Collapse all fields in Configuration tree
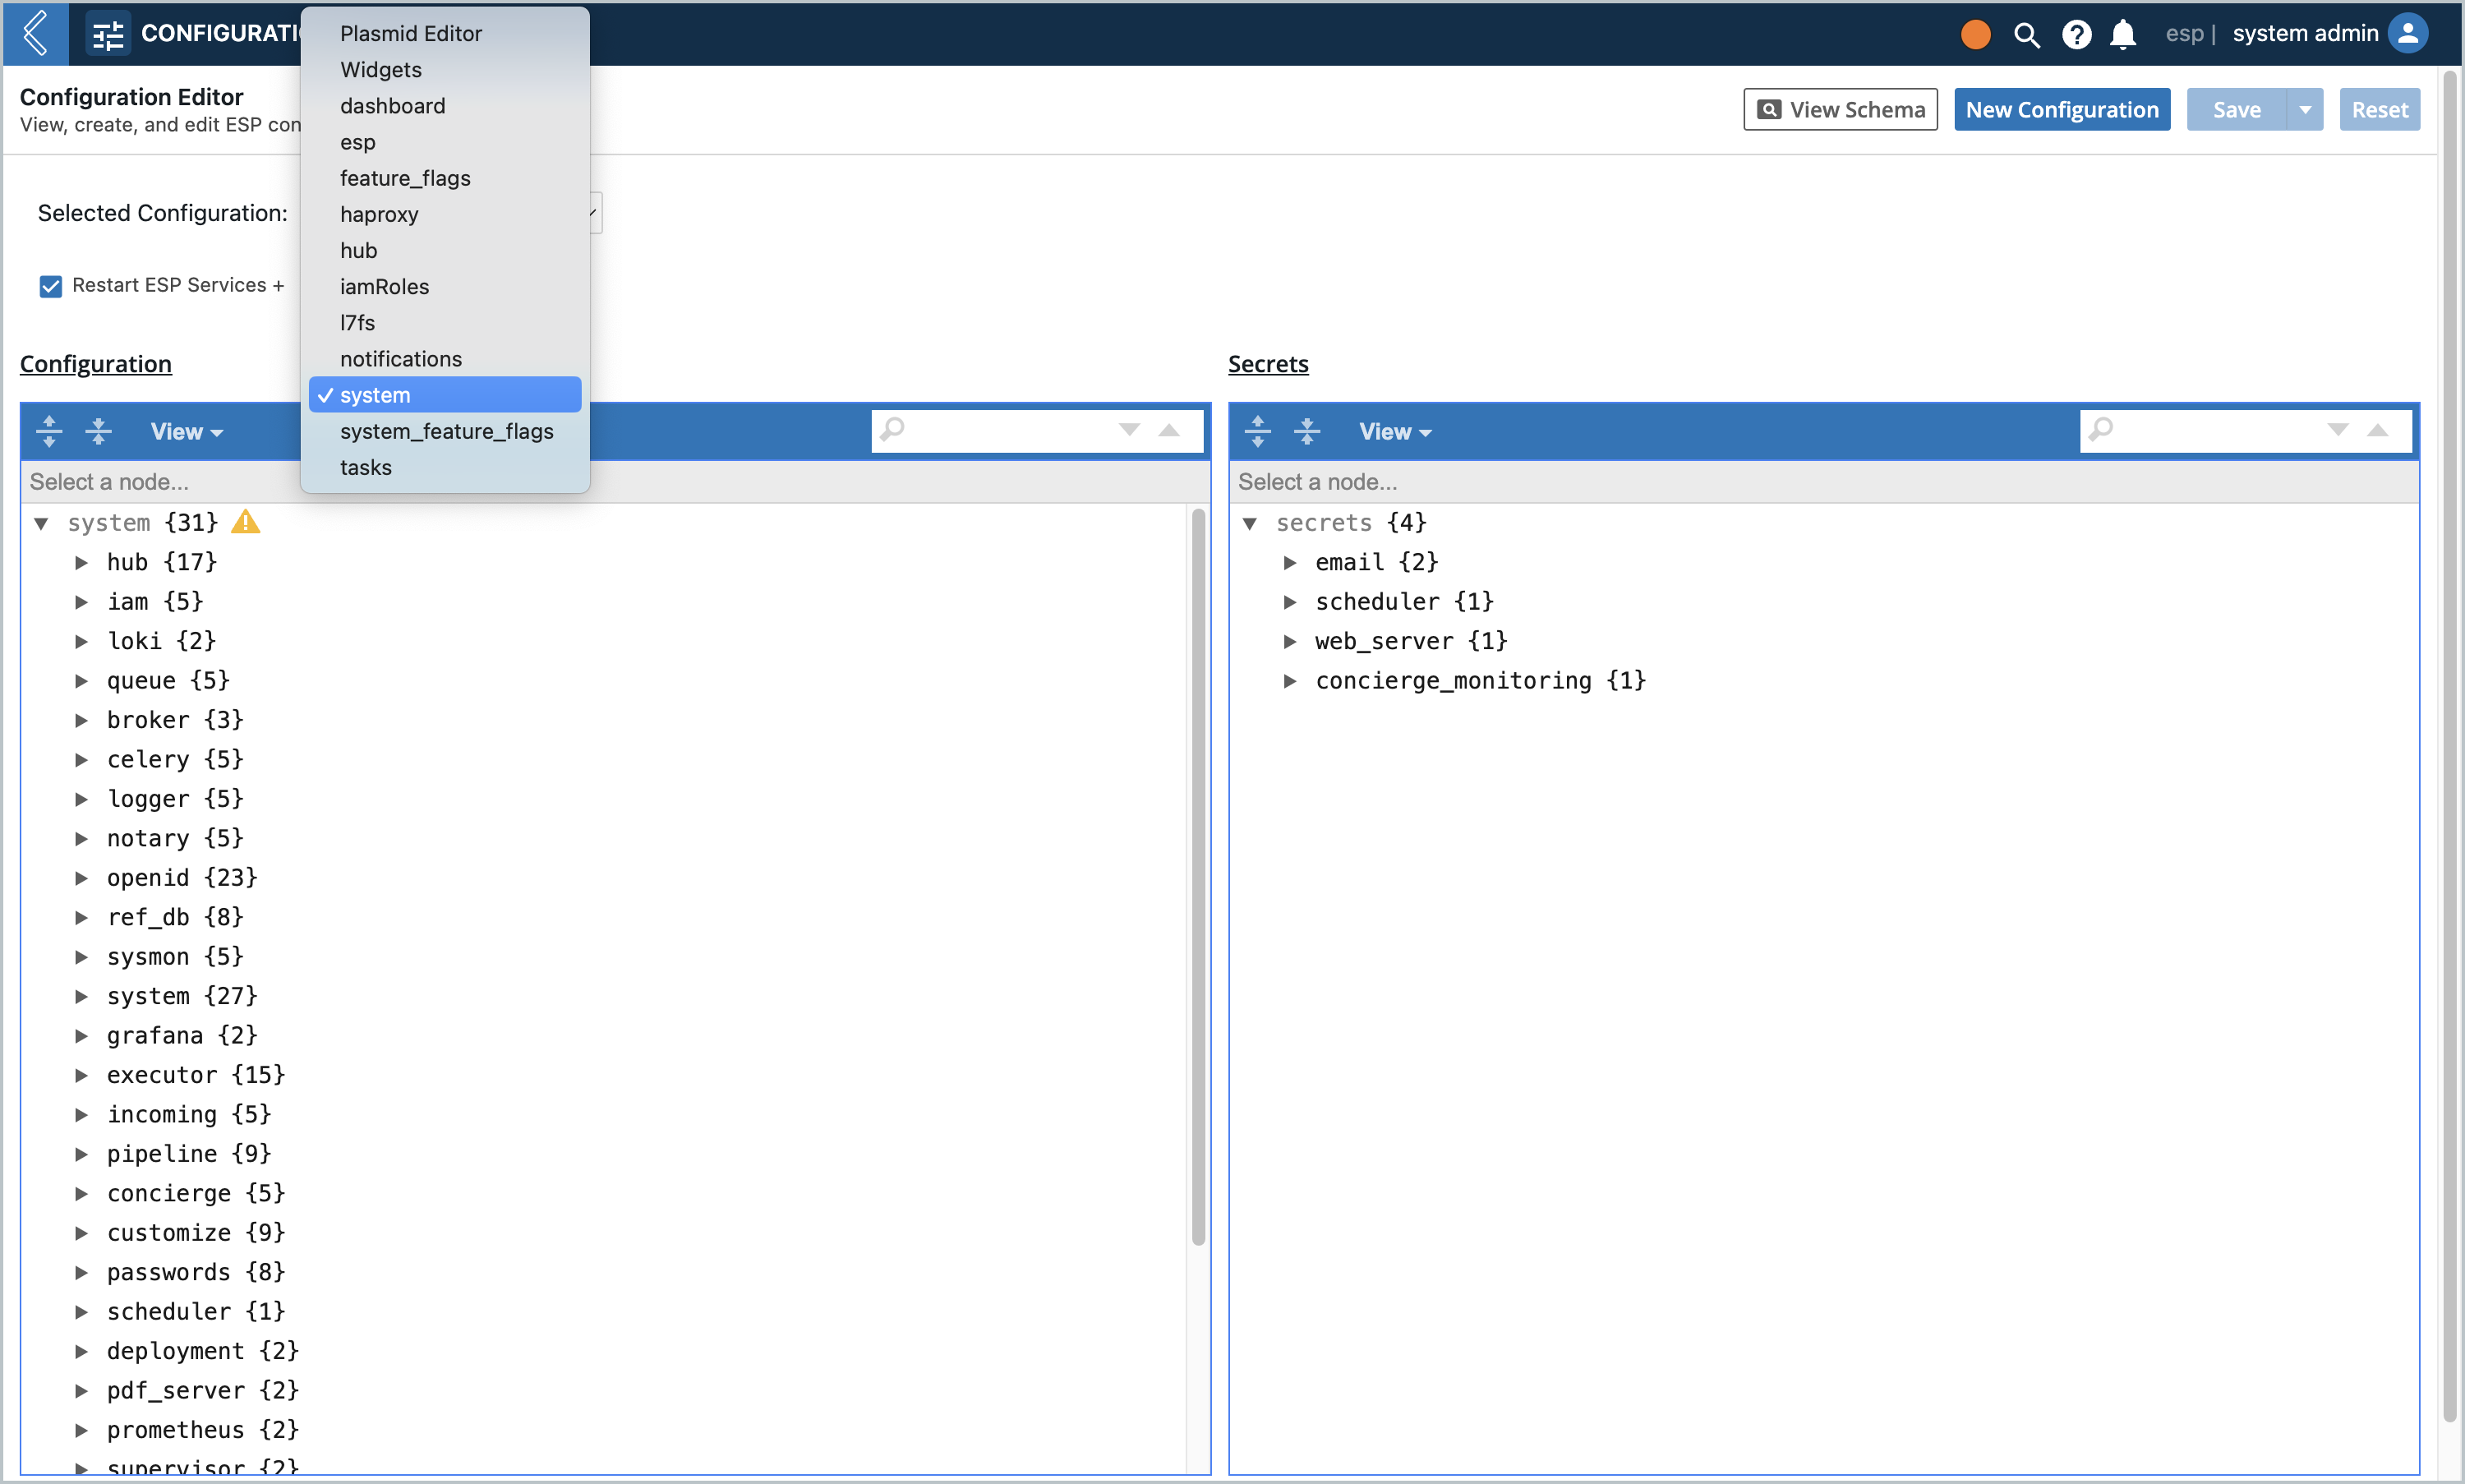The width and height of the screenshot is (2465, 1484). pyautogui.click(x=98, y=431)
